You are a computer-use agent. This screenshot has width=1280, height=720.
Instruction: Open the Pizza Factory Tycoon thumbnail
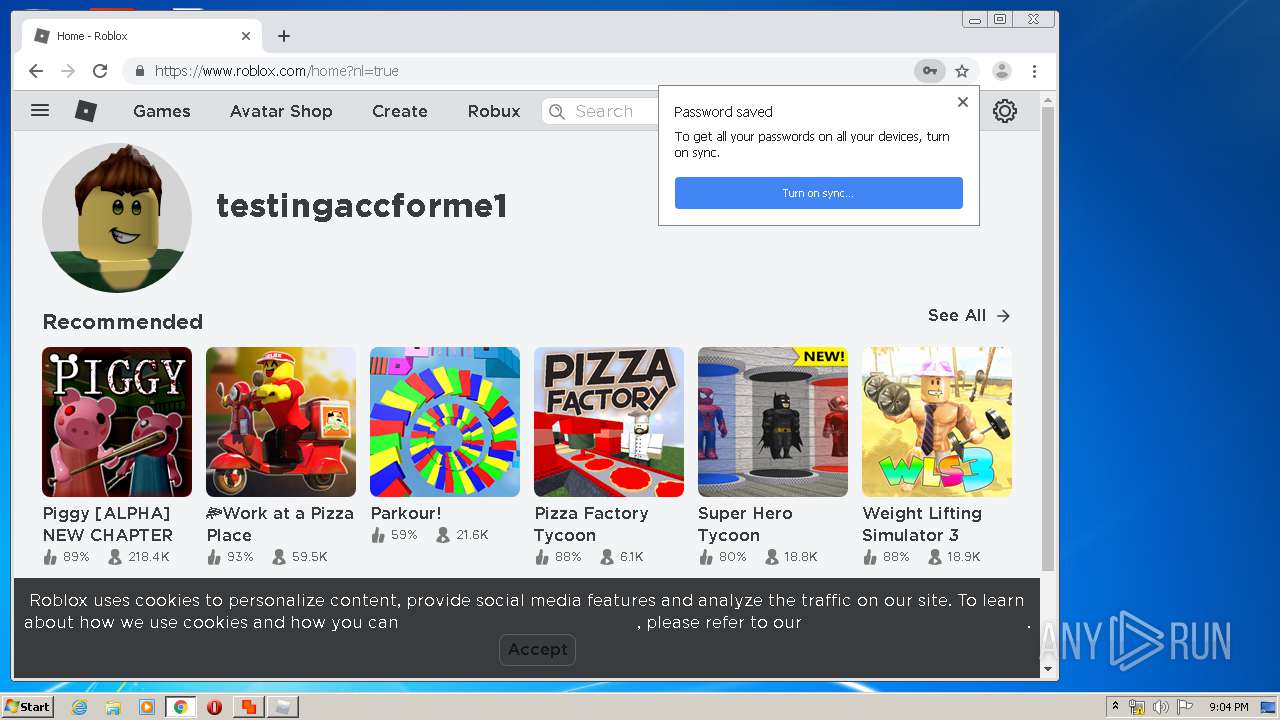coord(609,422)
